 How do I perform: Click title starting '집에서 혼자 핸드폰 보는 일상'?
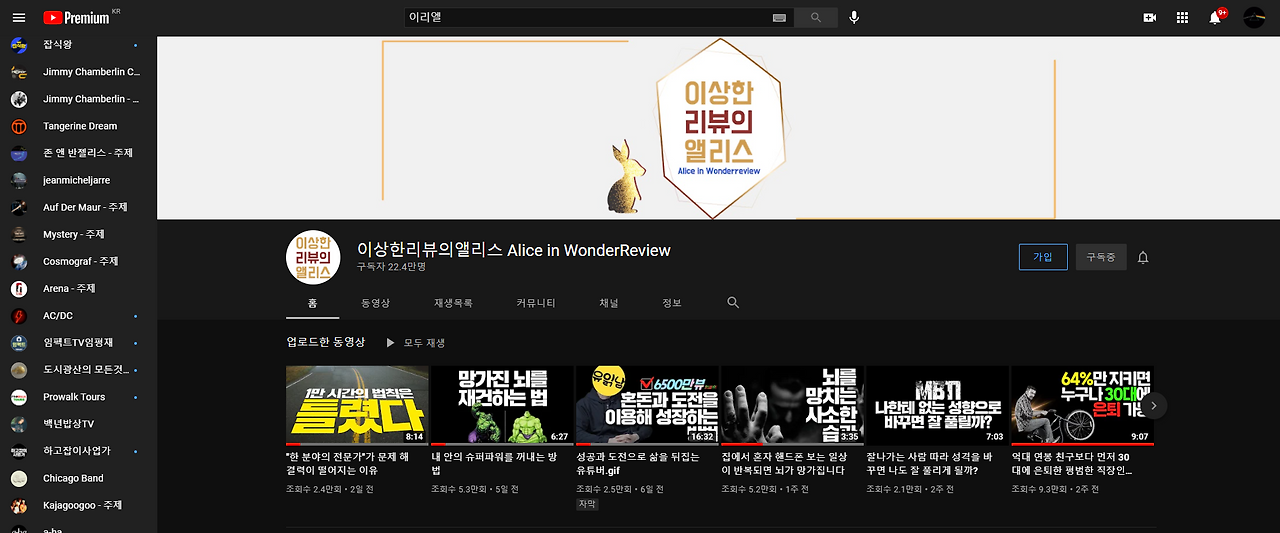[x=784, y=463]
